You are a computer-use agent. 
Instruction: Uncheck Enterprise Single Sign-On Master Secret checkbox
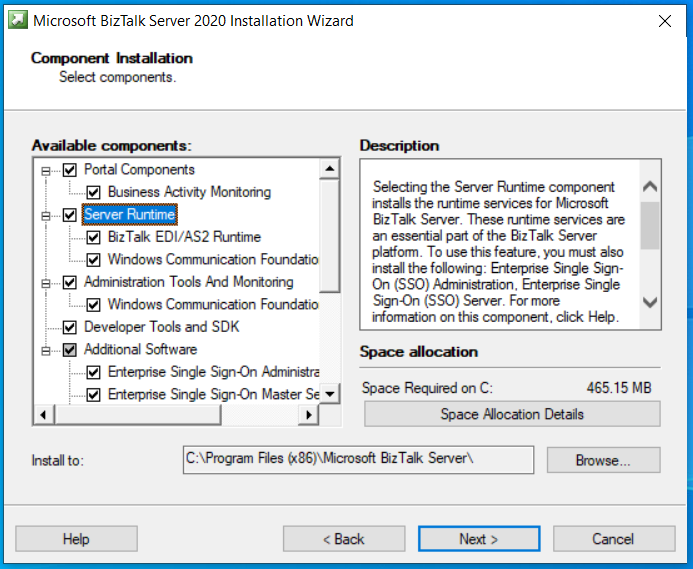click(93, 394)
